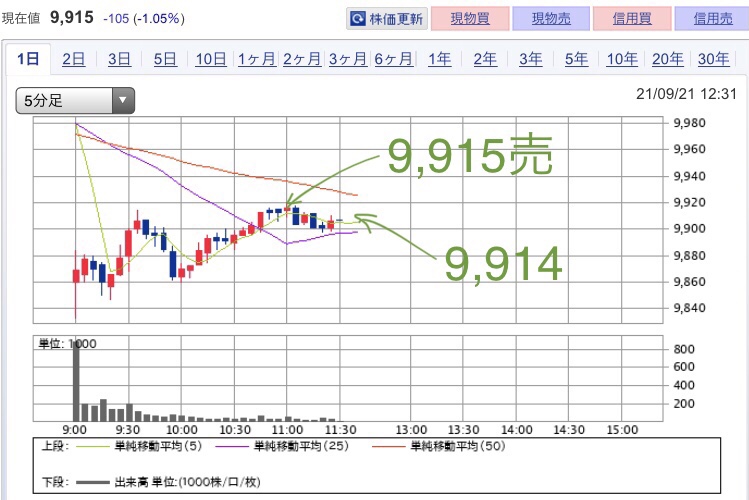Select the 30年 period tab
749x500 pixels.
coord(713,59)
